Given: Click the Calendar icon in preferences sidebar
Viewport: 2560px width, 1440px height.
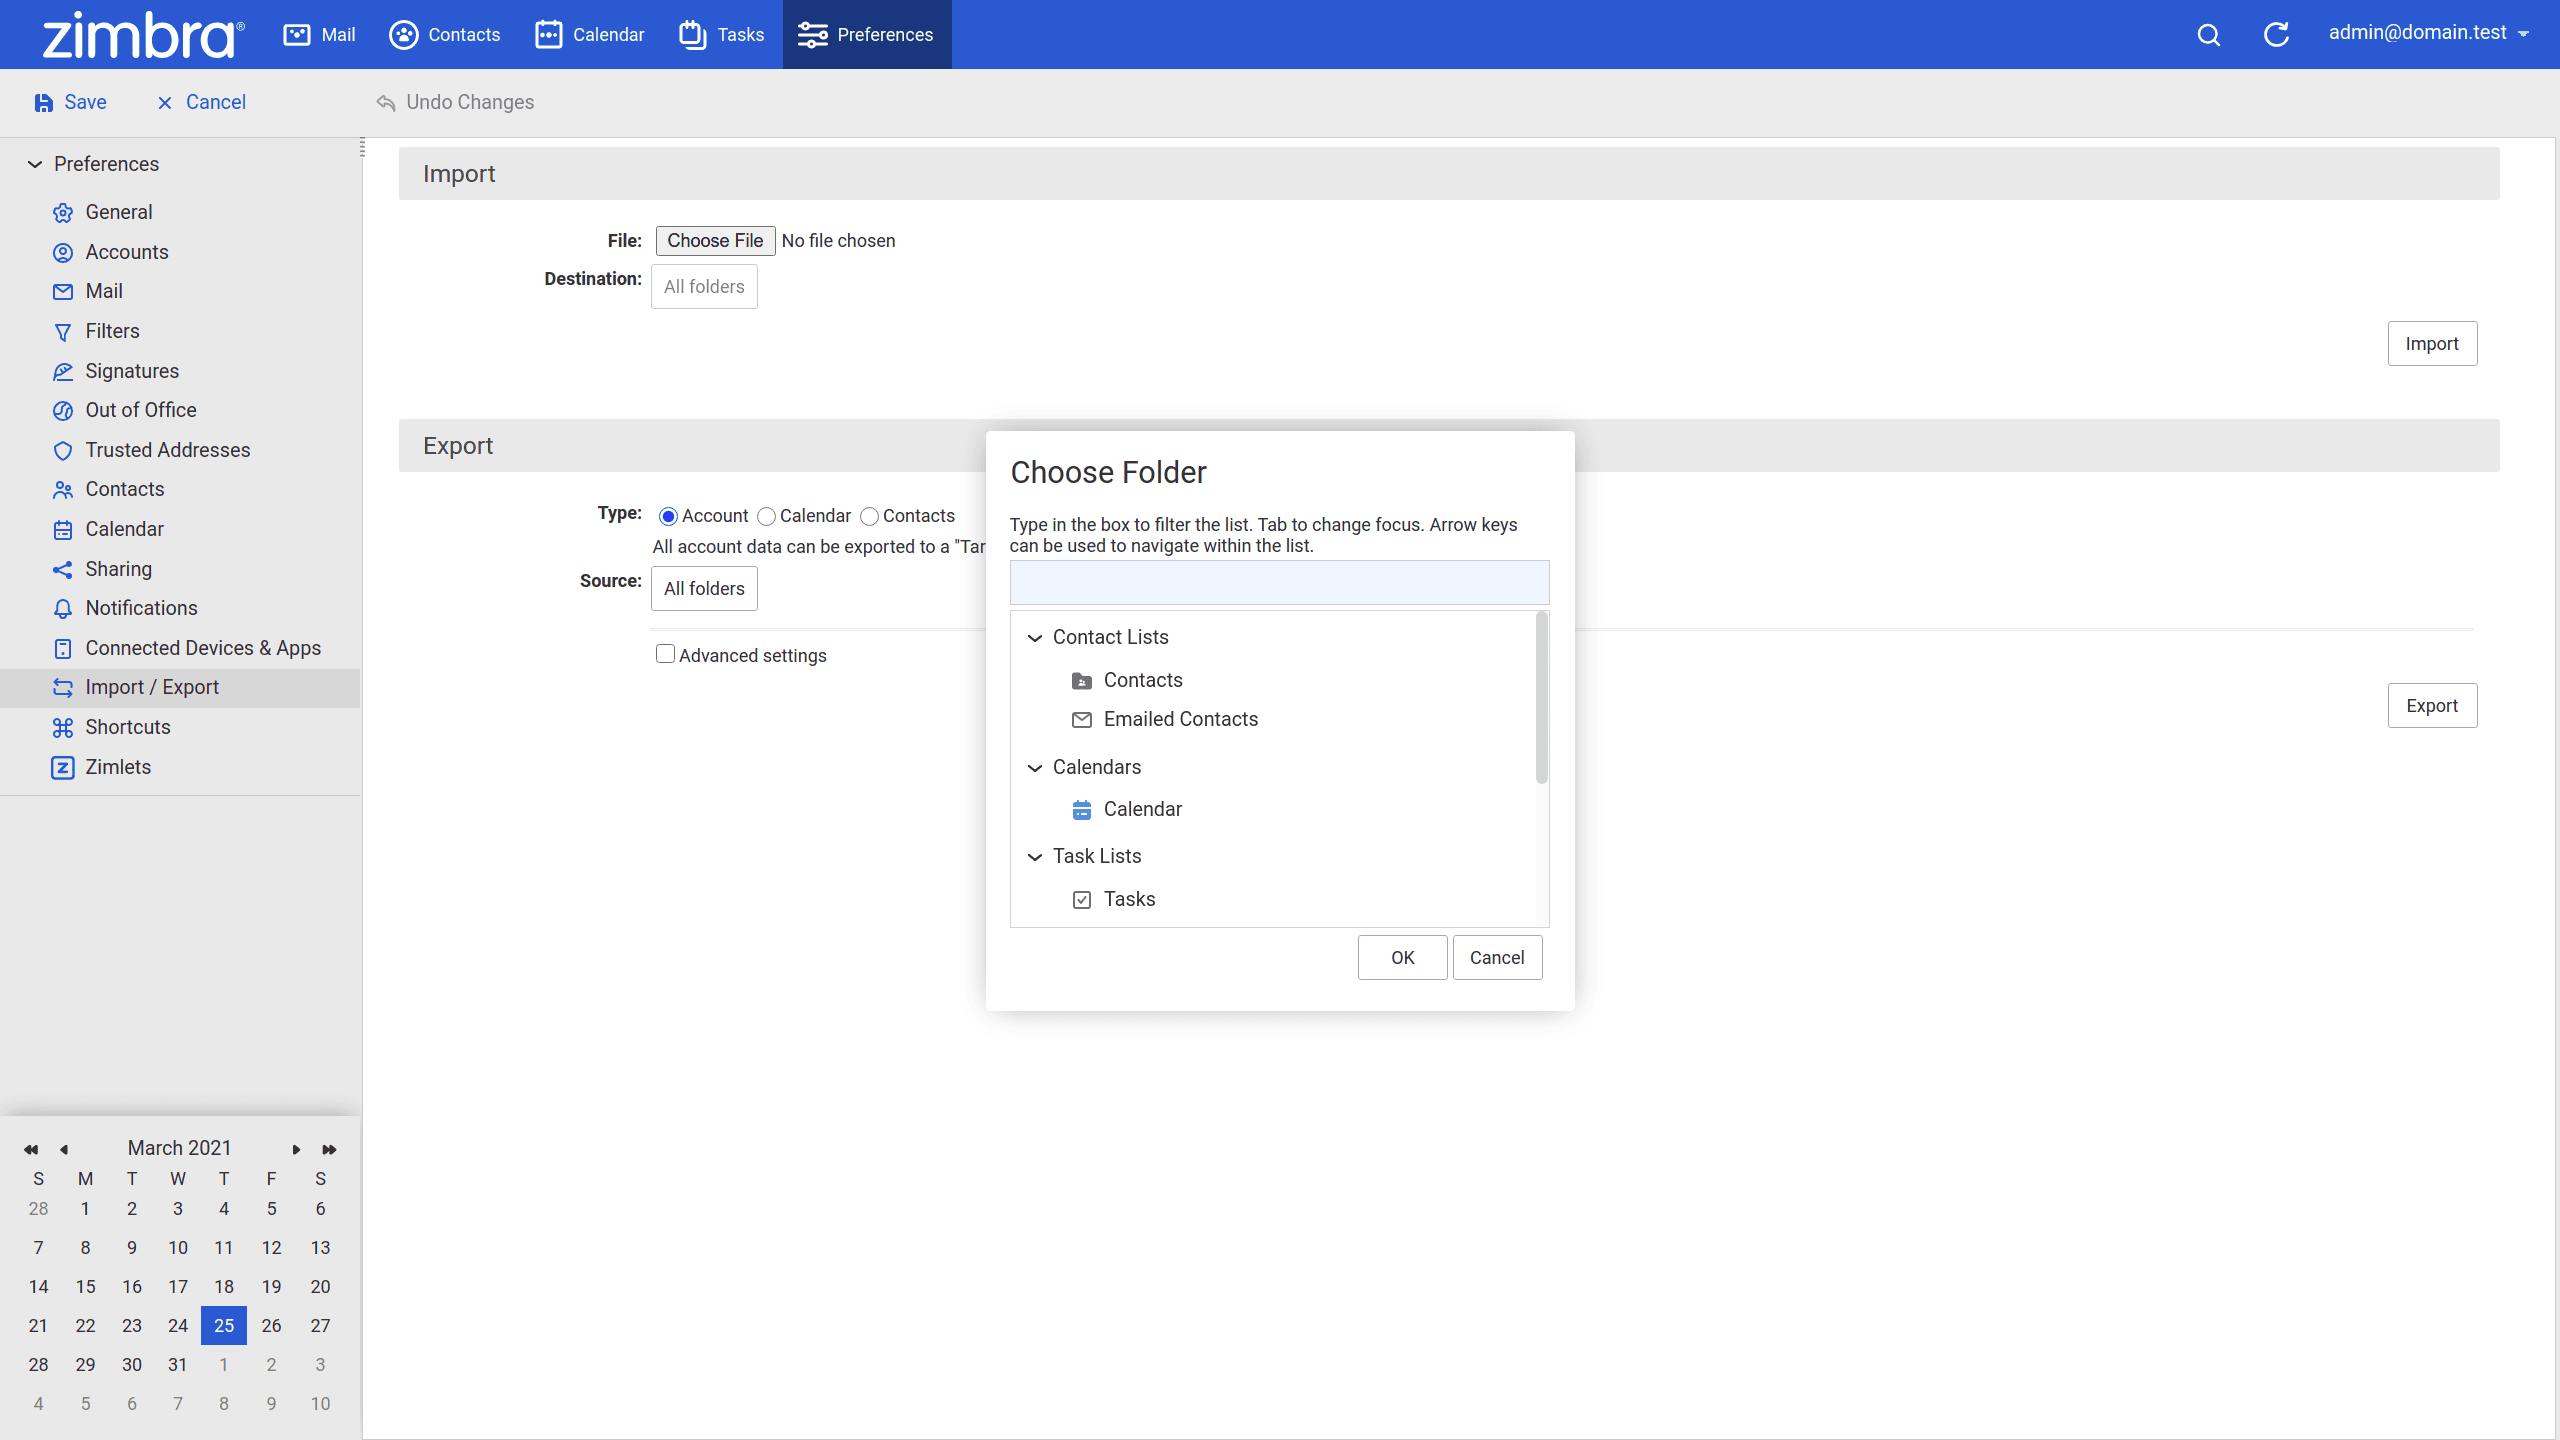Looking at the screenshot, I should point(63,530).
